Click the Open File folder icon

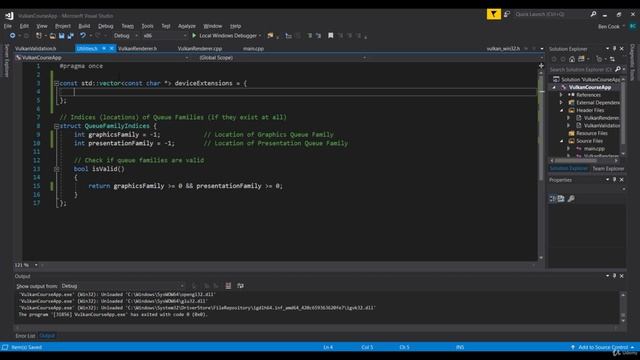click(52, 36)
